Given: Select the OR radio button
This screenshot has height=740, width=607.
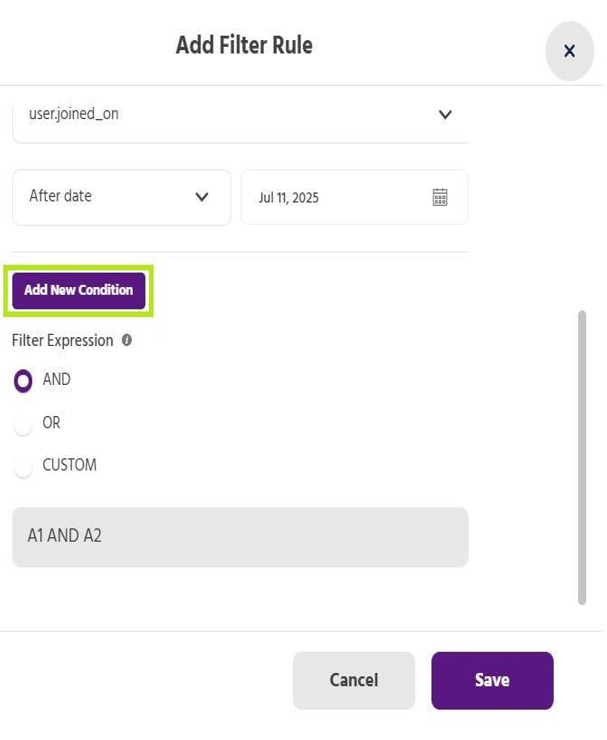Looking at the screenshot, I should tap(23, 424).
